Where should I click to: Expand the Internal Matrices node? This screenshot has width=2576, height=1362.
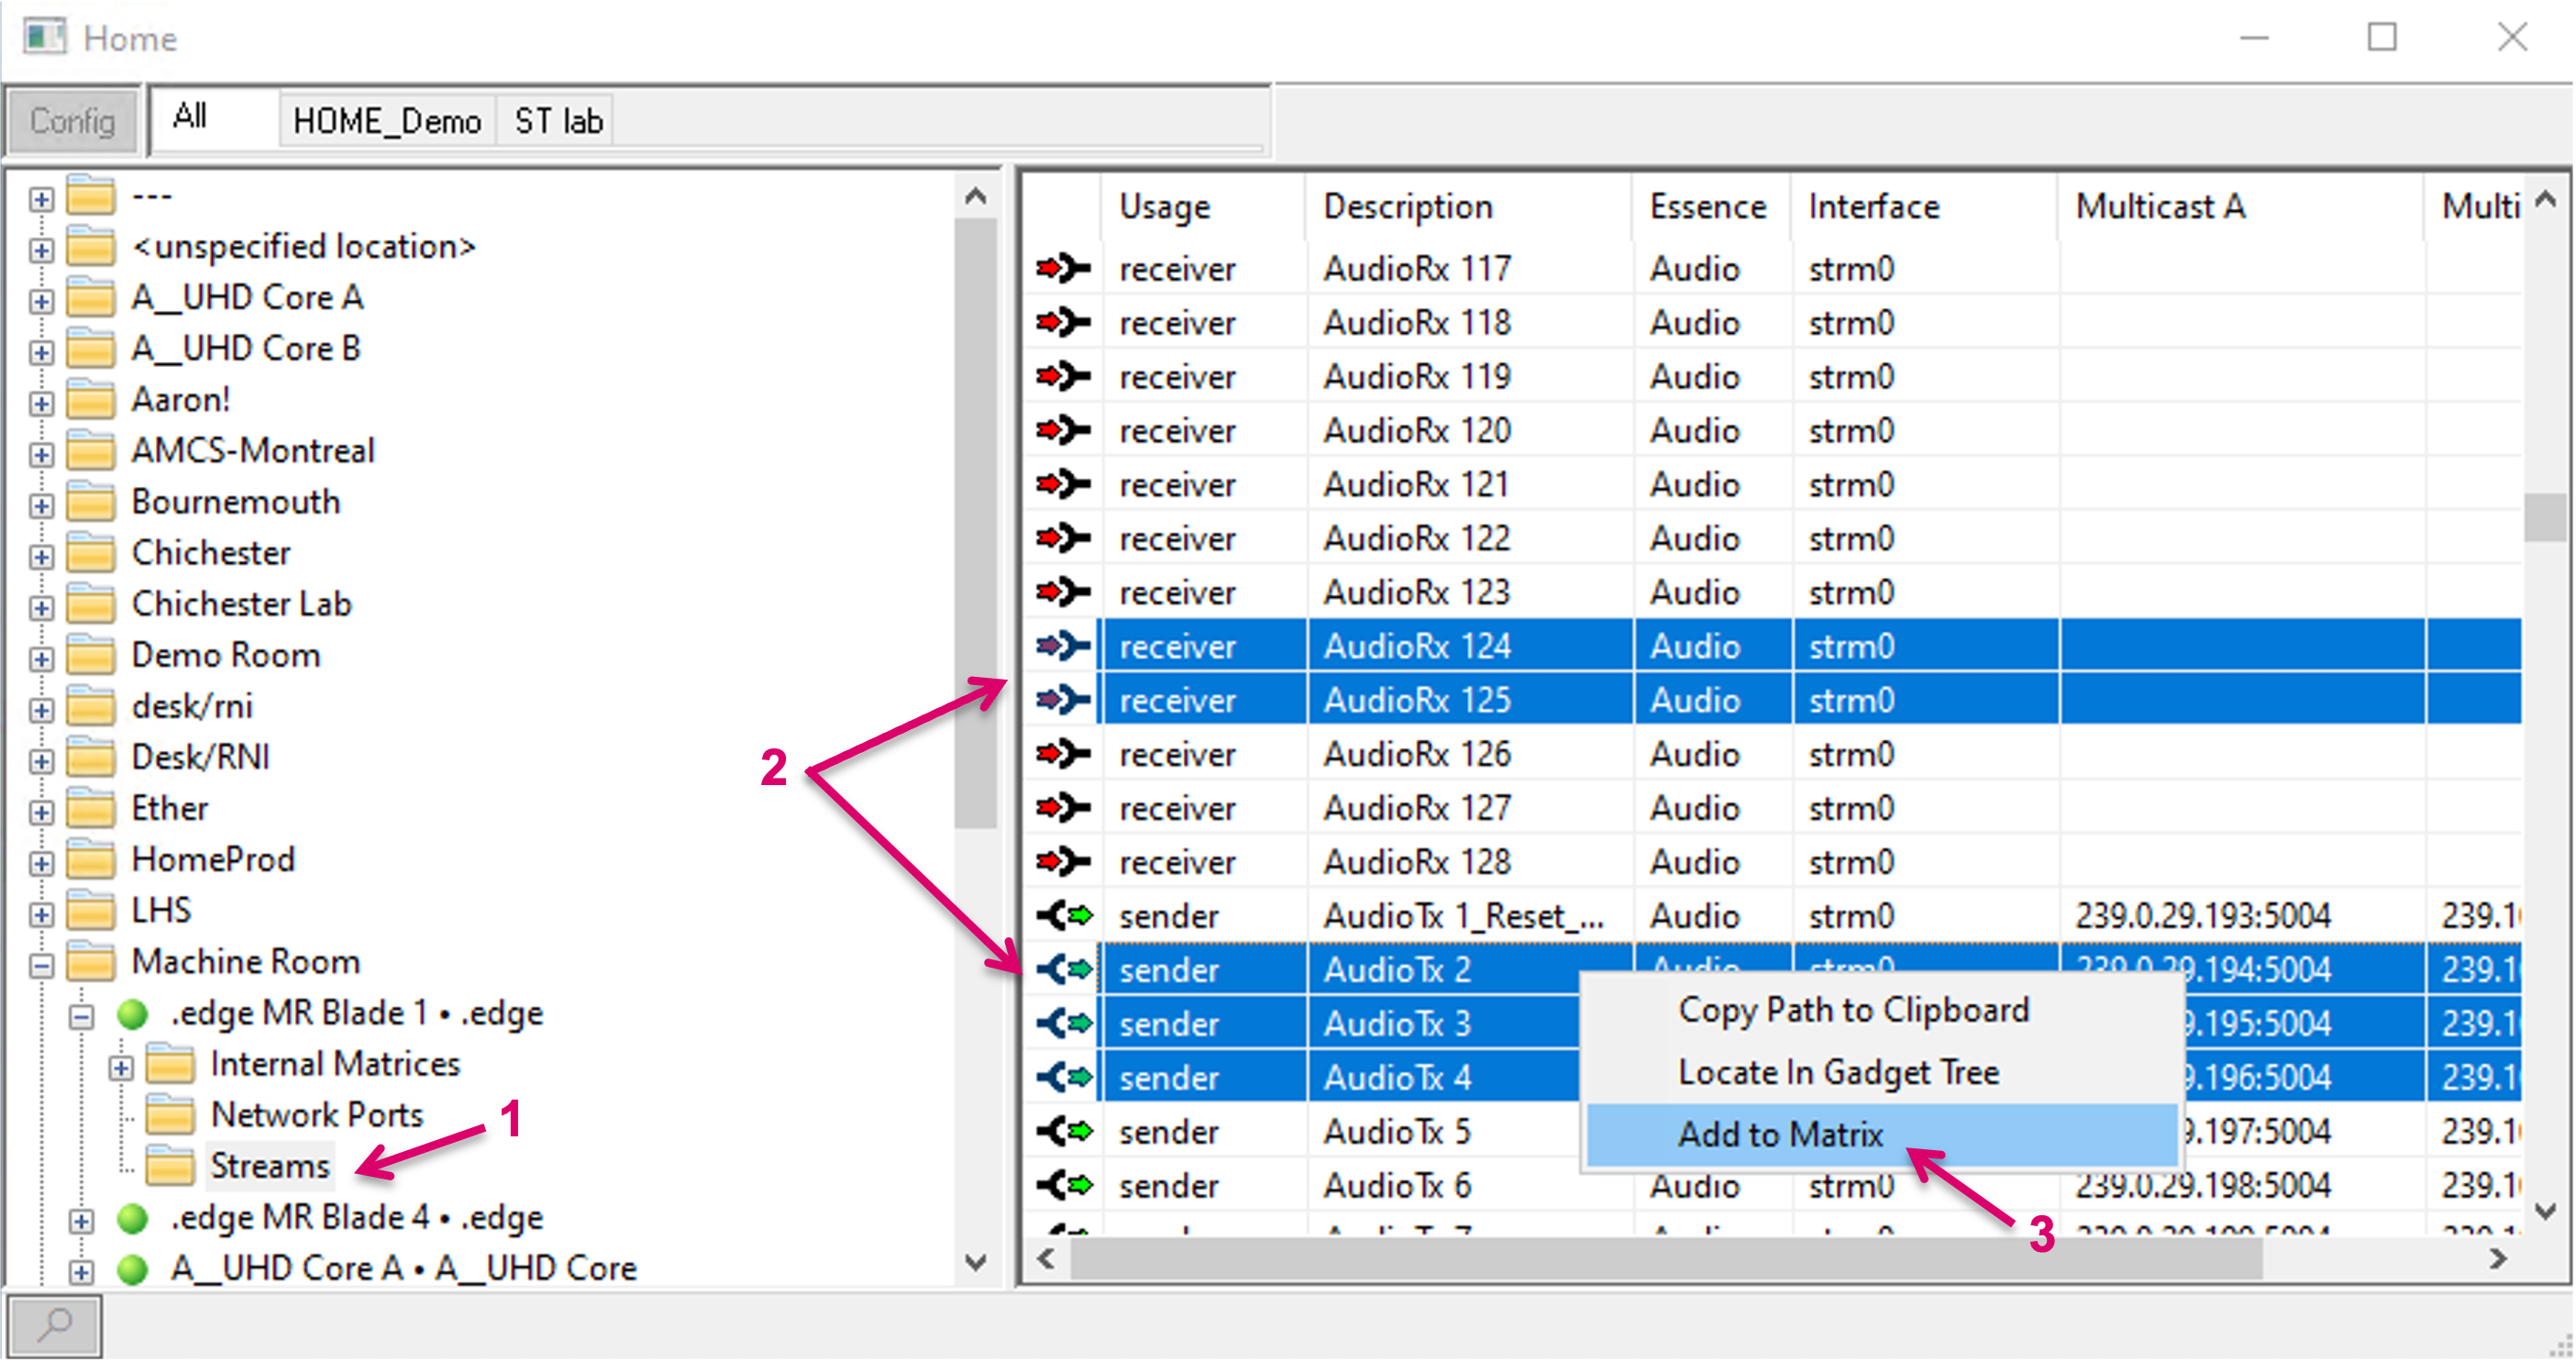click(120, 1067)
